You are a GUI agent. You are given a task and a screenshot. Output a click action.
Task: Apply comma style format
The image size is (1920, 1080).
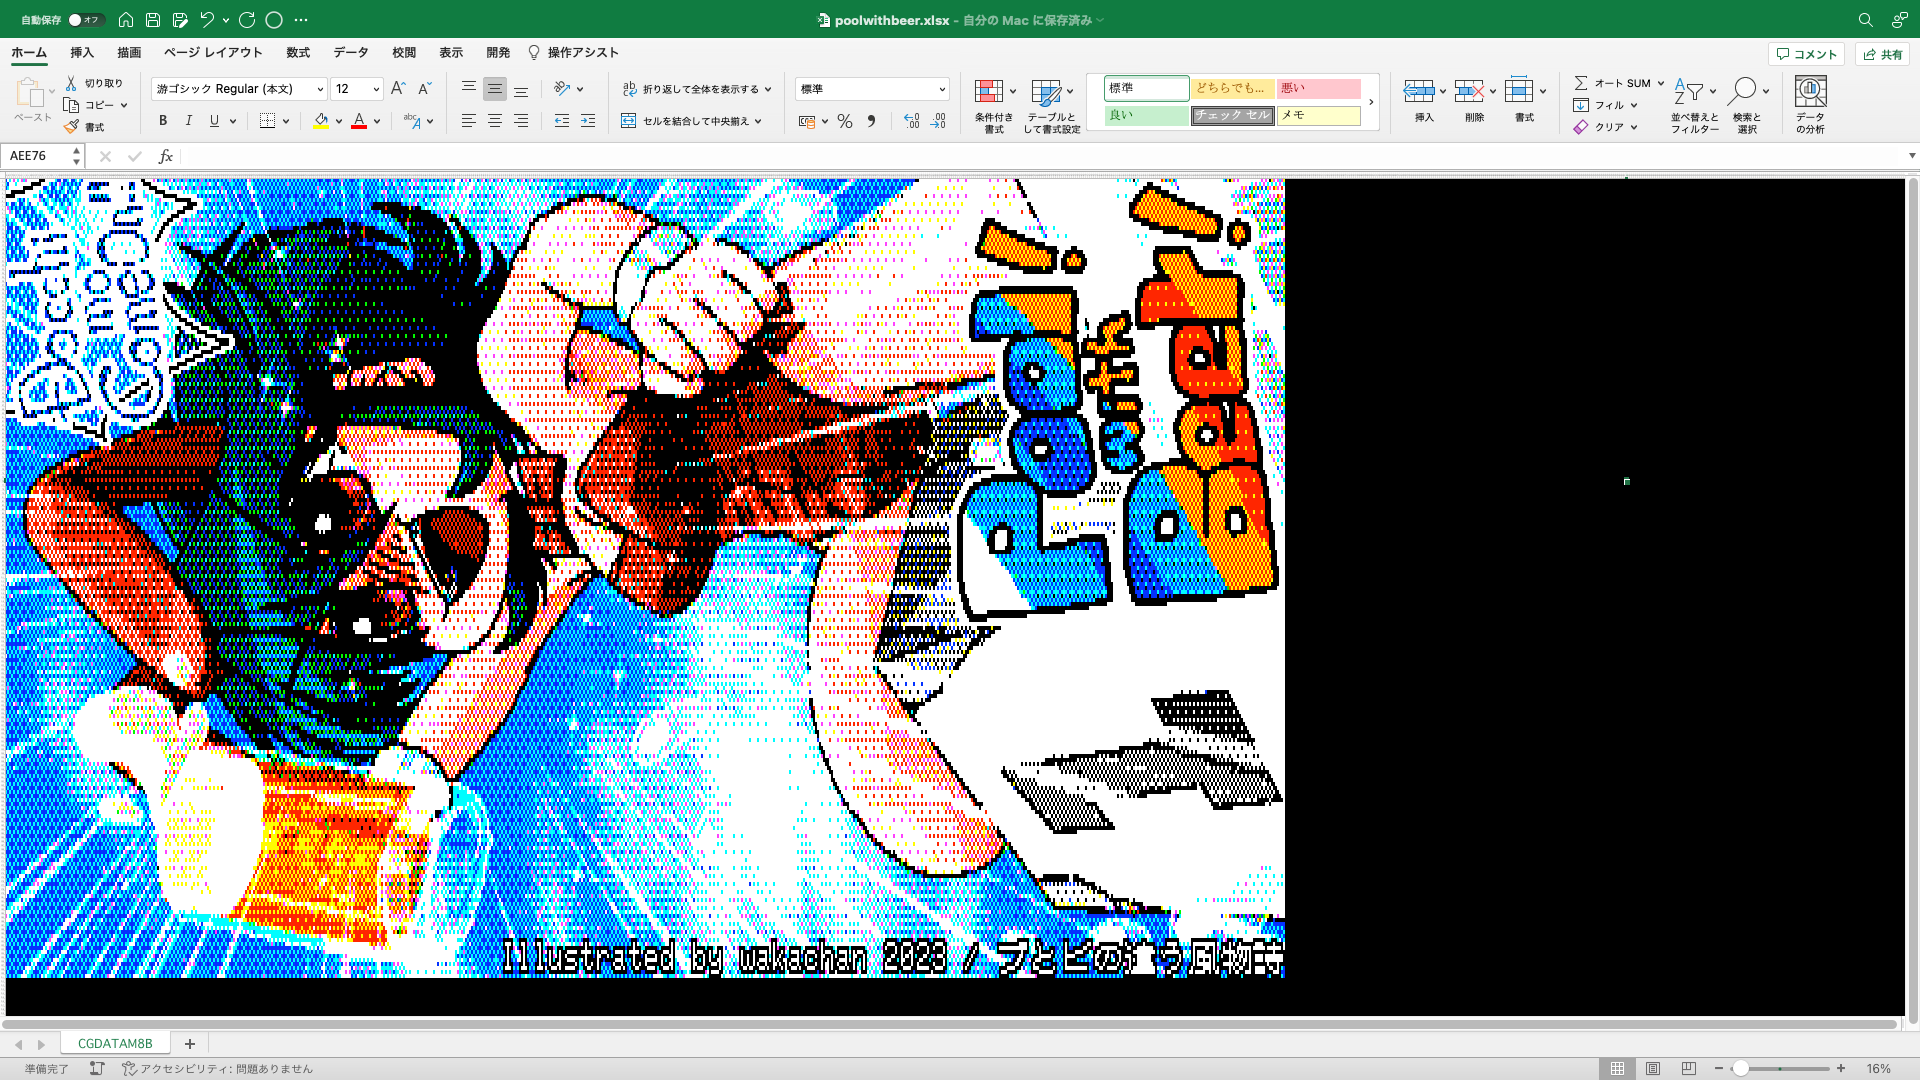pyautogui.click(x=871, y=121)
